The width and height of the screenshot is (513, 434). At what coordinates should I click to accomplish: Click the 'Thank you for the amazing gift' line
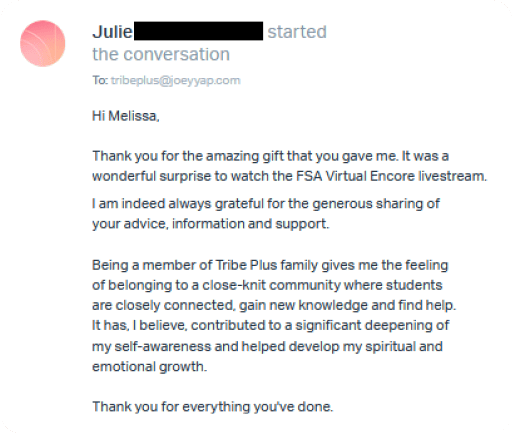(x=270, y=156)
